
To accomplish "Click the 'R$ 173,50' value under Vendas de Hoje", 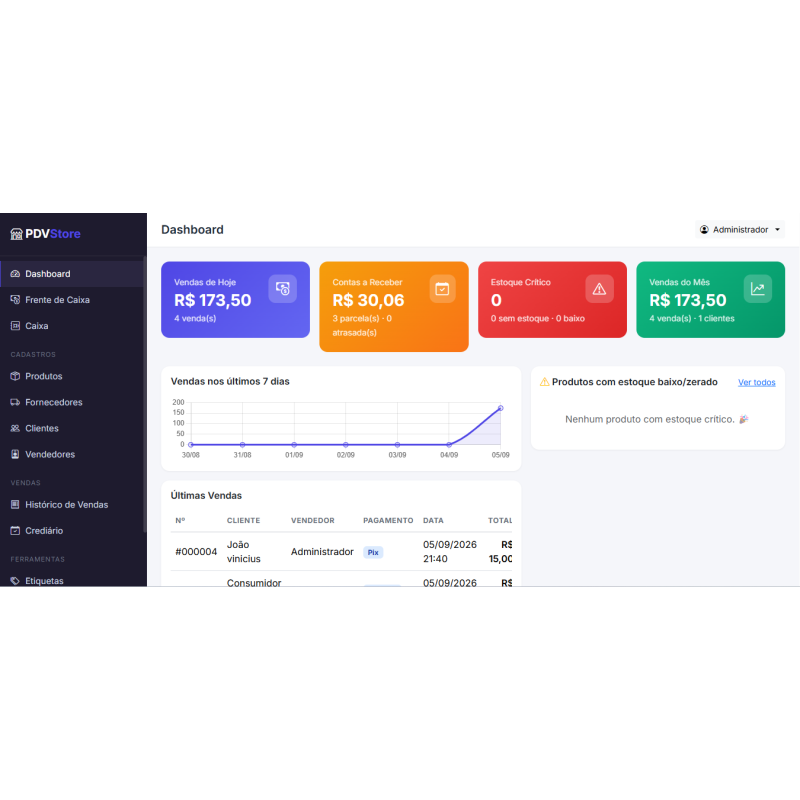I will tap(213, 301).
